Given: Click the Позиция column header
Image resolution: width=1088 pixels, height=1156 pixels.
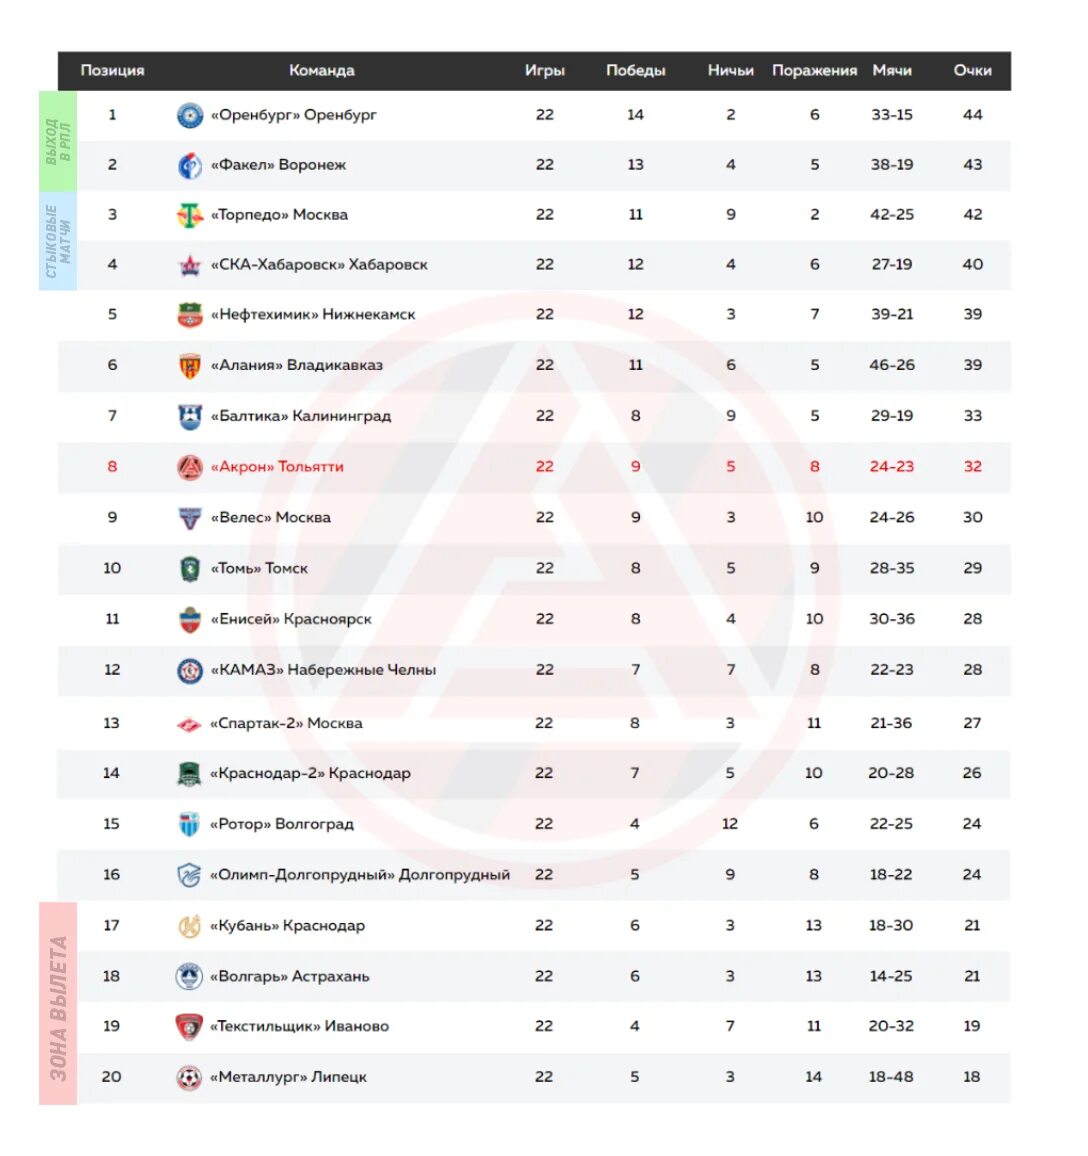Looking at the screenshot, I should pyautogui.click(x=112, y=71).
